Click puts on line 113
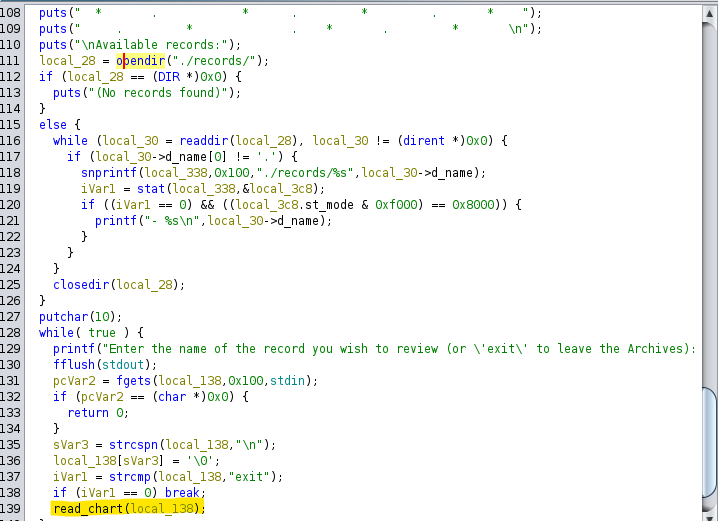 tap(67, 92)
